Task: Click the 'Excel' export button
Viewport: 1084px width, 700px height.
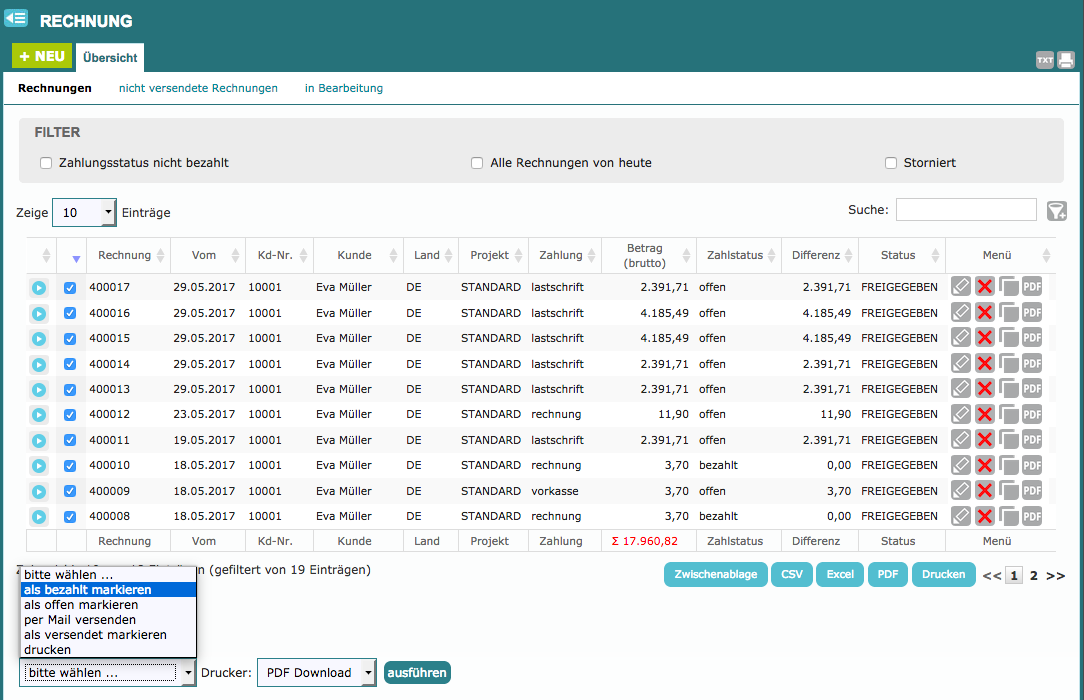Action: tap(839, 574)
